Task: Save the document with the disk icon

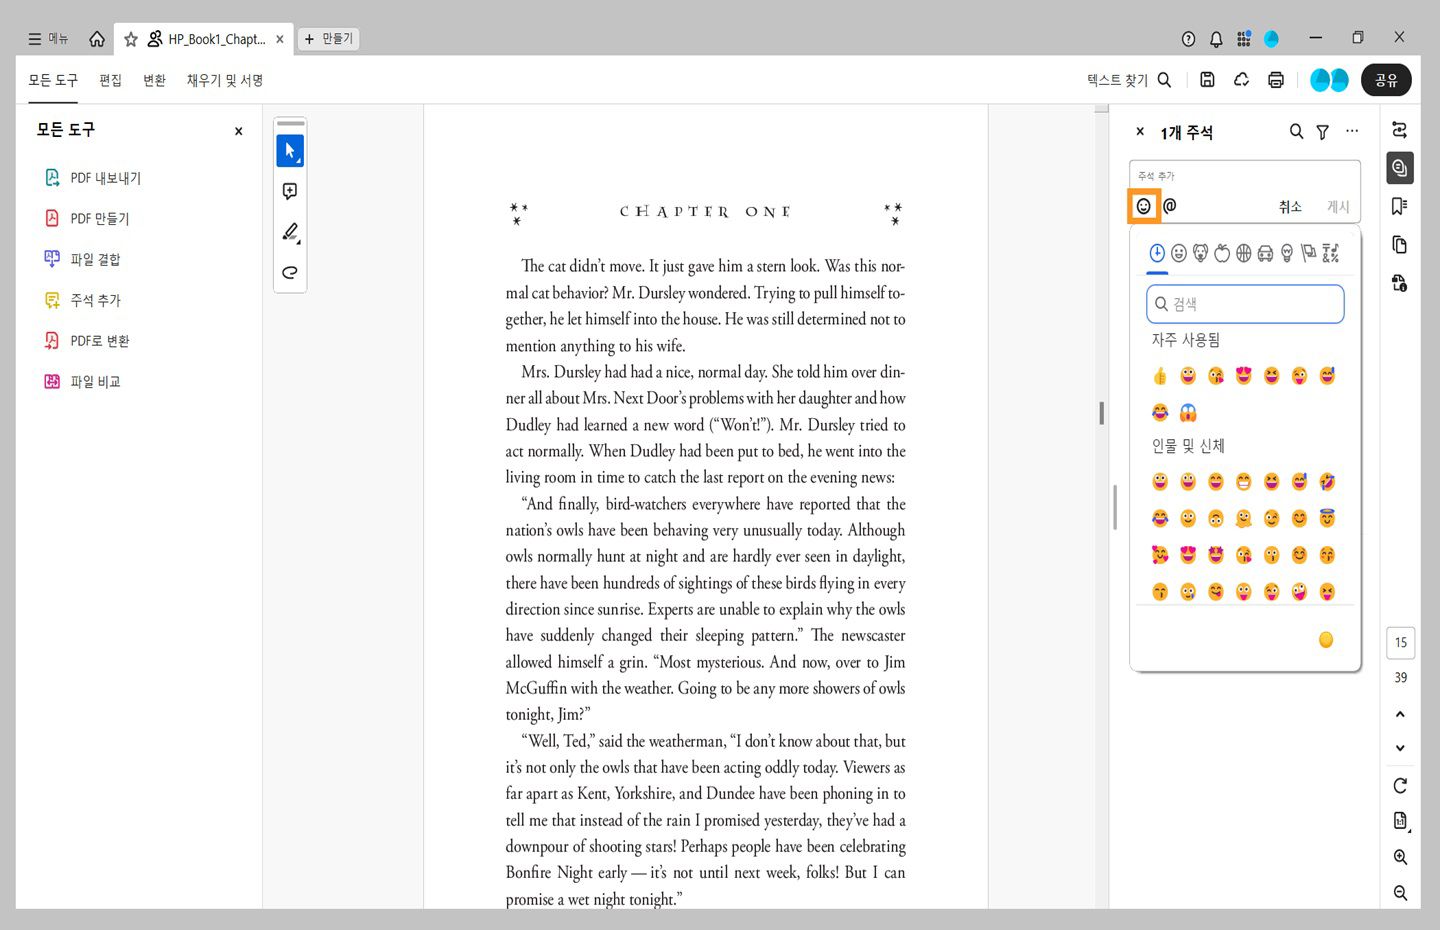Action: tap(1207, 80)
